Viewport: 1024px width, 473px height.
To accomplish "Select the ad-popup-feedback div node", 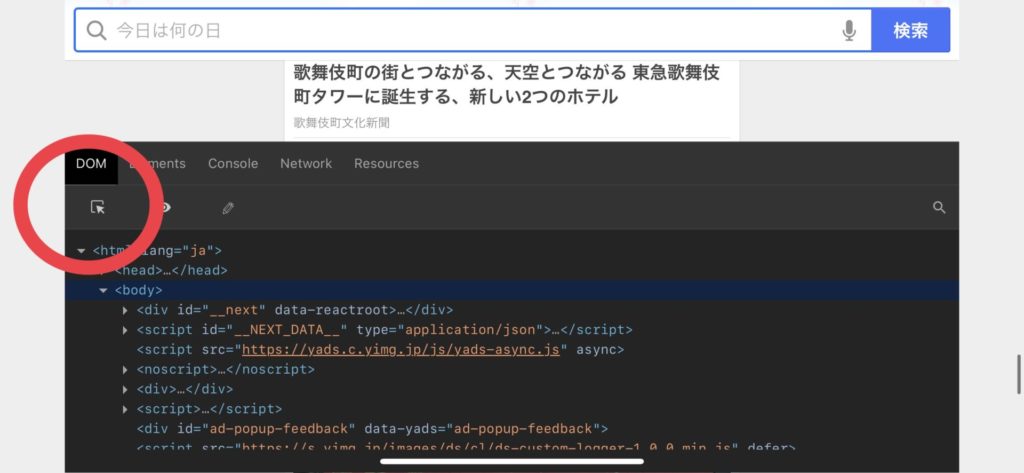I will [372, 428].
